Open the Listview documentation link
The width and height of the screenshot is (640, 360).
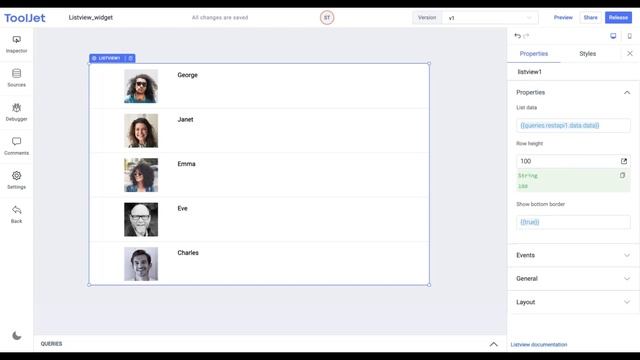(x=539, y=344)
